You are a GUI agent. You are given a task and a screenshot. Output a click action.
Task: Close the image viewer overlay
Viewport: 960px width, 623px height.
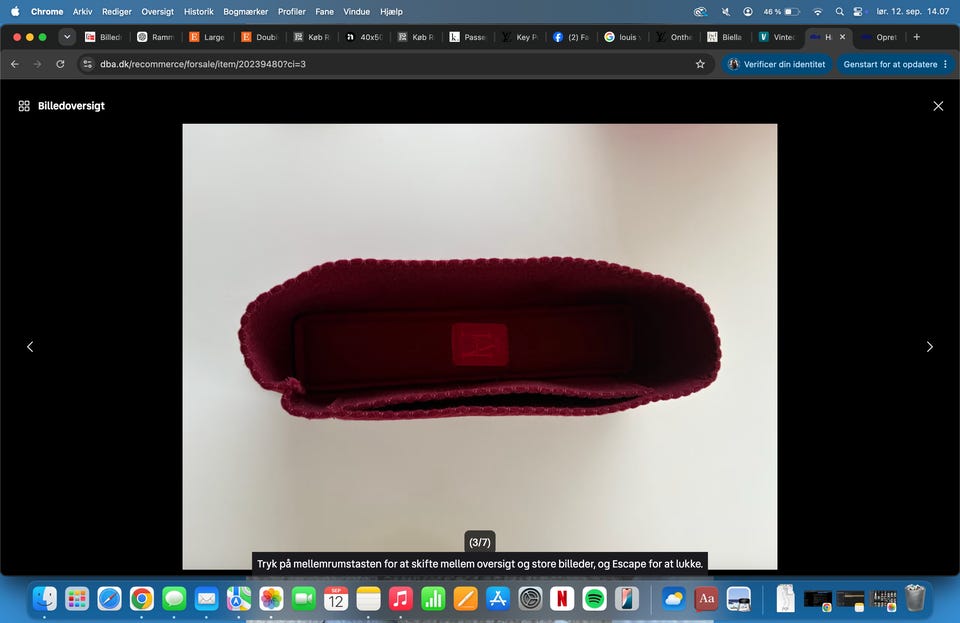click(x=938, y=106)
